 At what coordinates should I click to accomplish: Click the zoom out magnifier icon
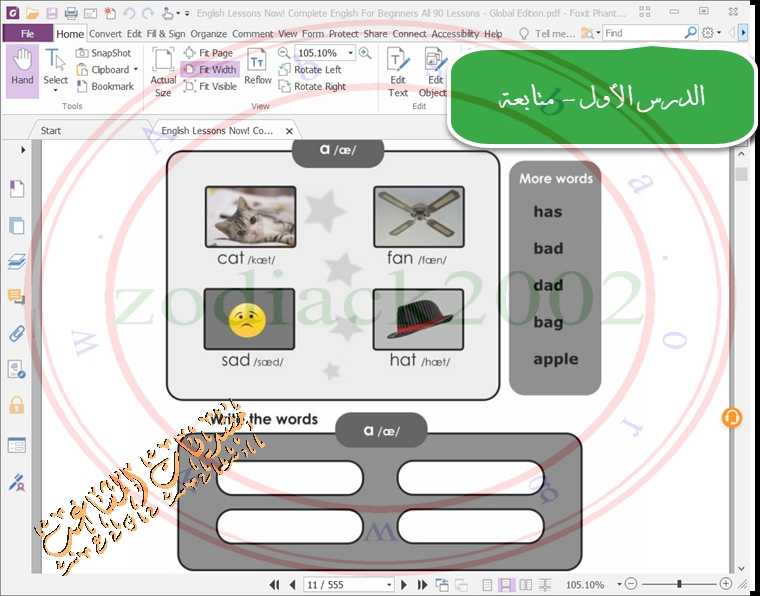[x=284, y=52]
